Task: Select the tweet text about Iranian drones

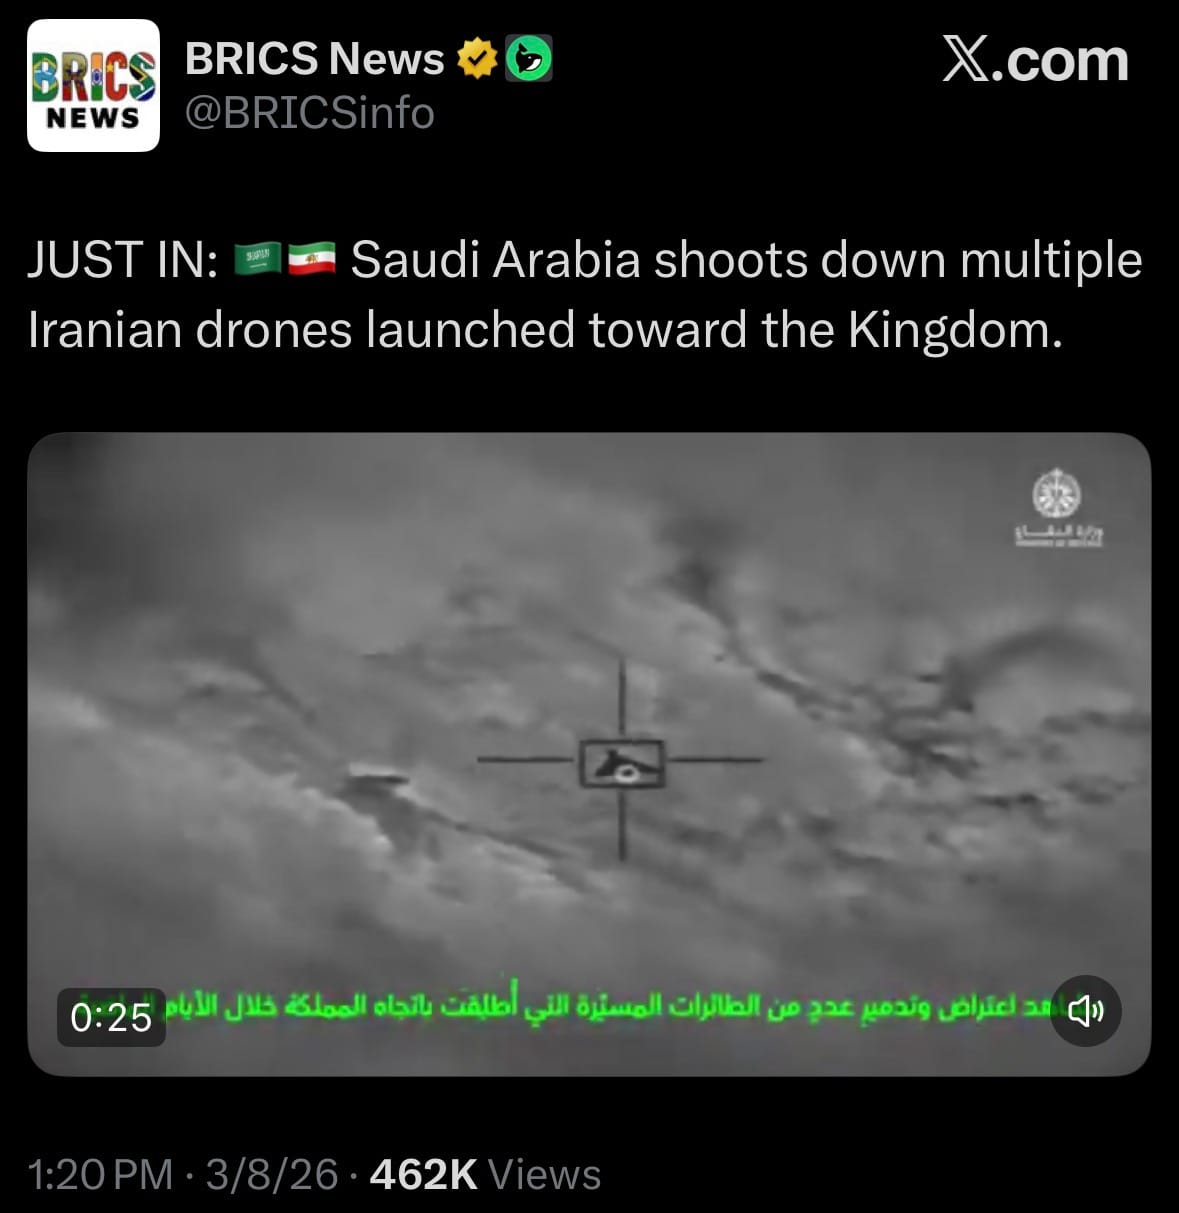Action: tap(585, 295)
